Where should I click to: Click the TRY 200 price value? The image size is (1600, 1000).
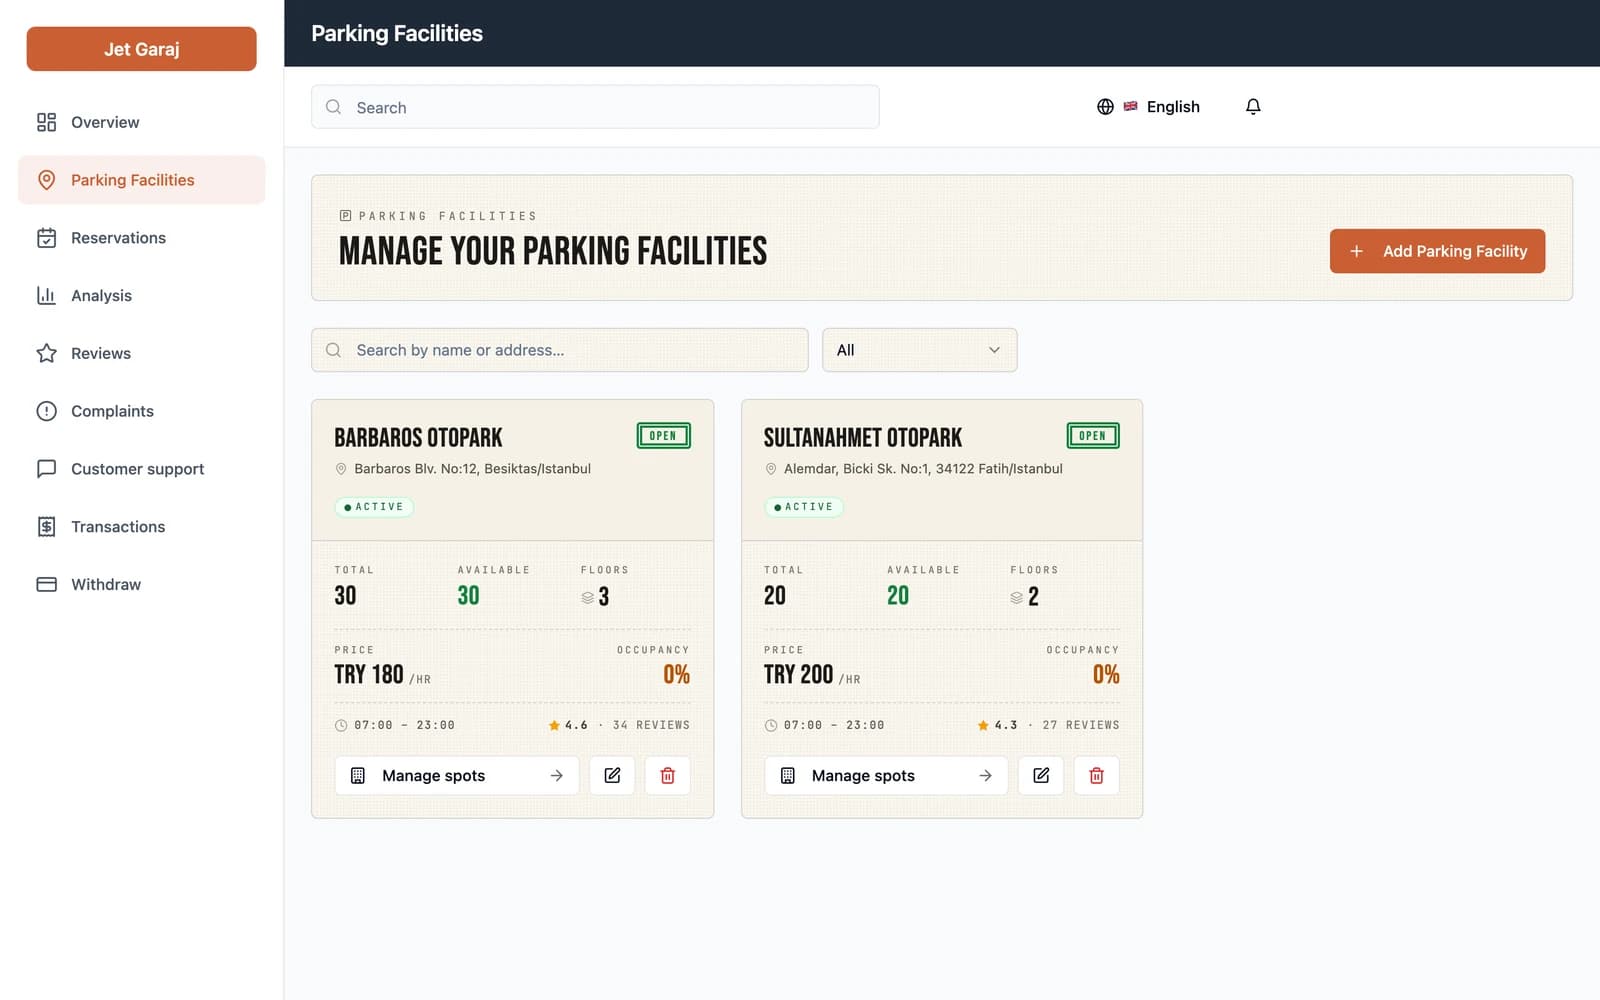(798, 675)
